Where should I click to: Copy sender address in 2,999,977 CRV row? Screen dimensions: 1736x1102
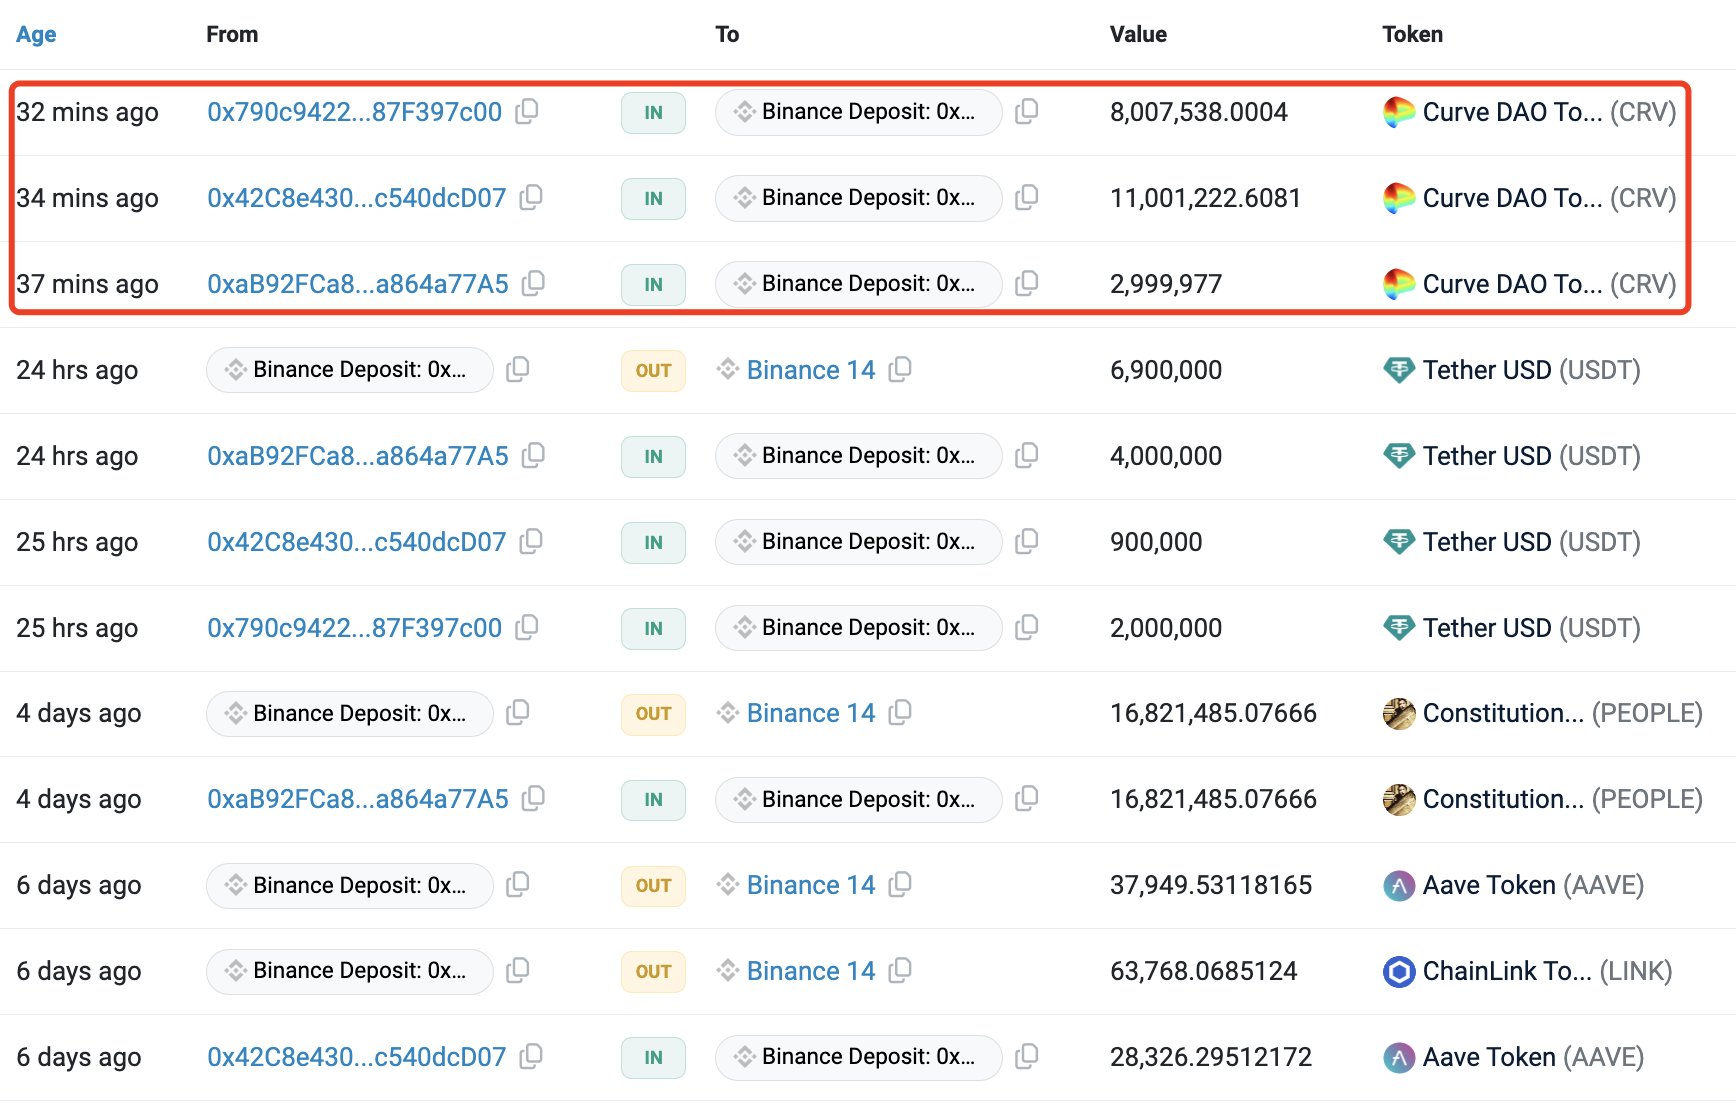click(x=534, y=283)
